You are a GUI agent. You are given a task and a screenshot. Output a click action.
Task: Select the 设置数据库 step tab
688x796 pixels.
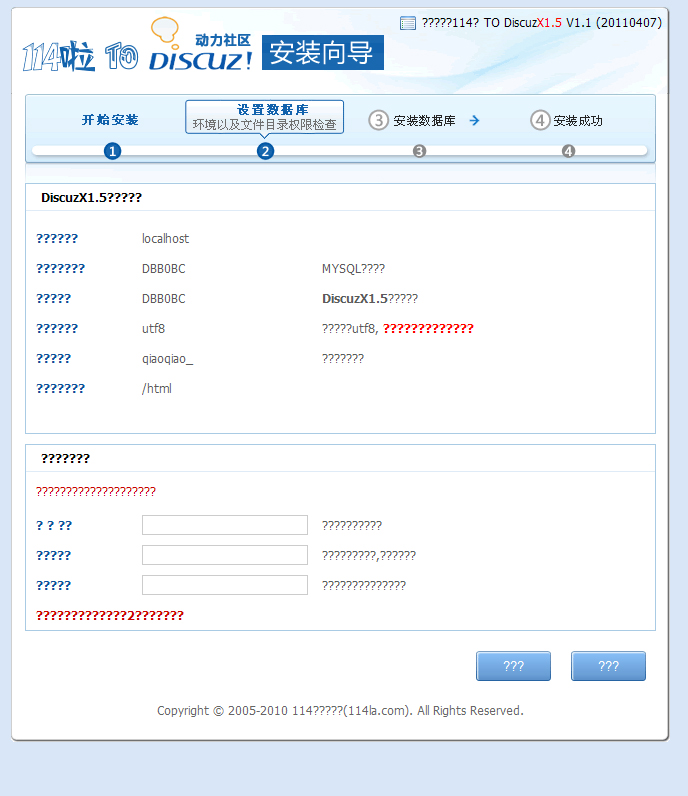(x=265, y=117)
